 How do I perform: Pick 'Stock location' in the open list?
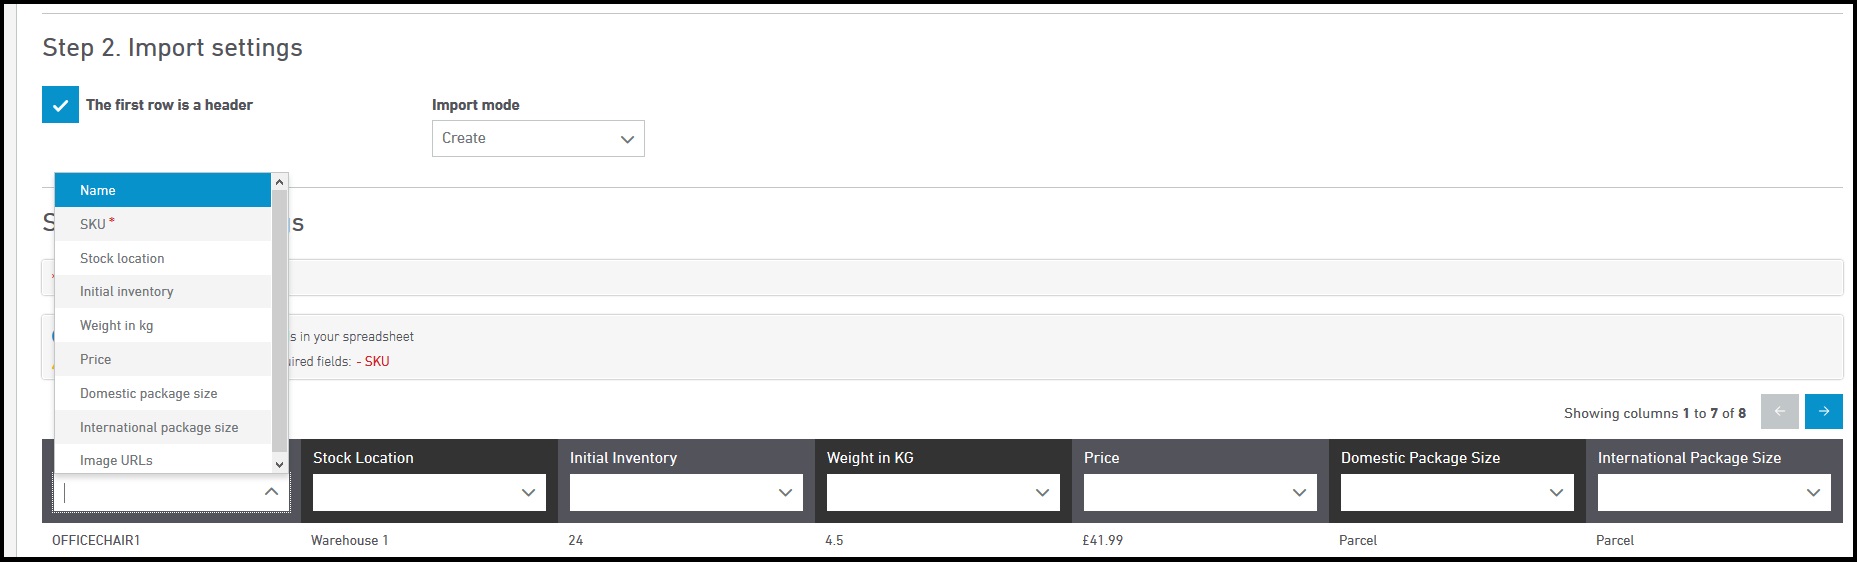pos(163,258)
